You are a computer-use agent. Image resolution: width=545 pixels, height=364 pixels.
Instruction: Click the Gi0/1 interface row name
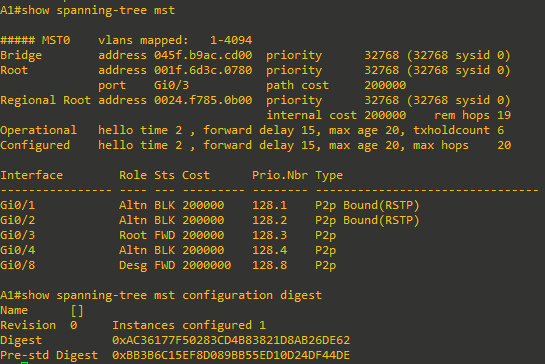[x=18, y=205]
